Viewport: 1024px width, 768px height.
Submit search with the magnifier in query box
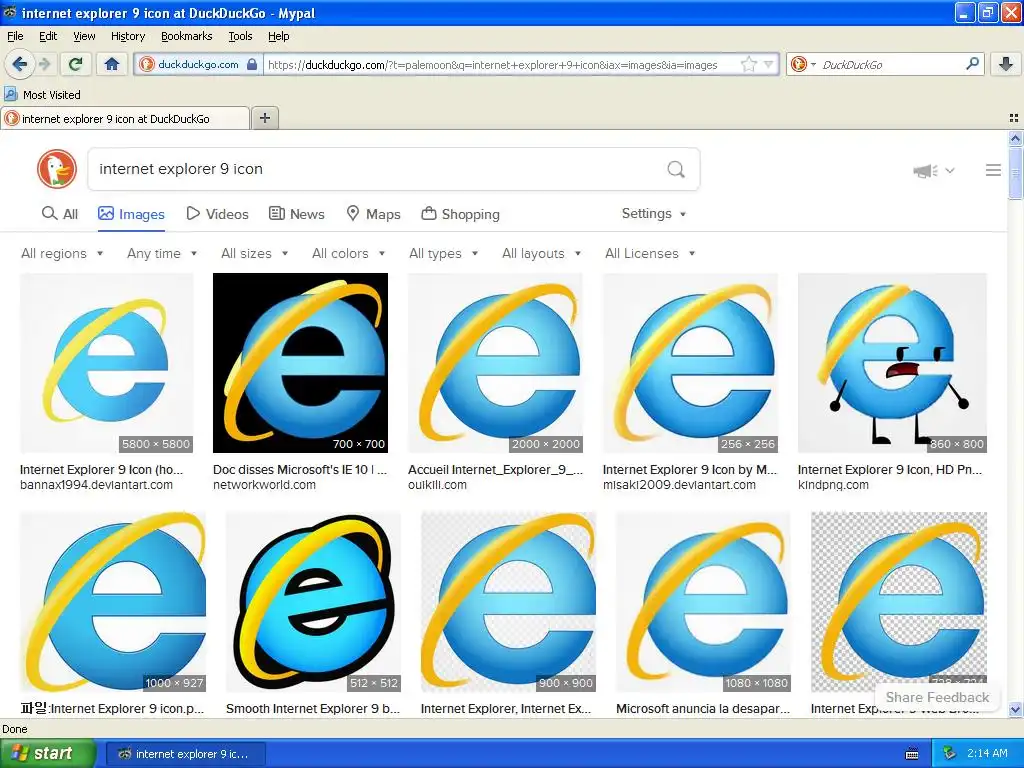676,170
